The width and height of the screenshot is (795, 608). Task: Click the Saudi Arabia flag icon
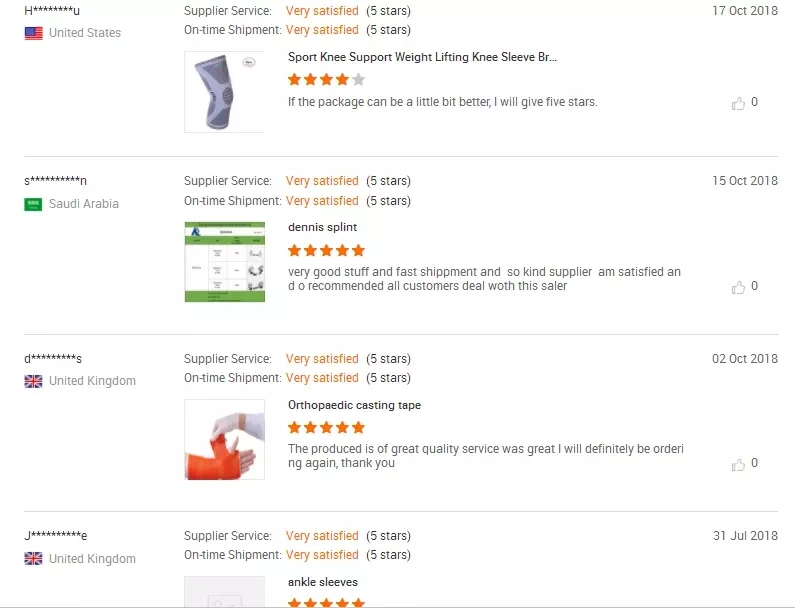pos(34,204)
